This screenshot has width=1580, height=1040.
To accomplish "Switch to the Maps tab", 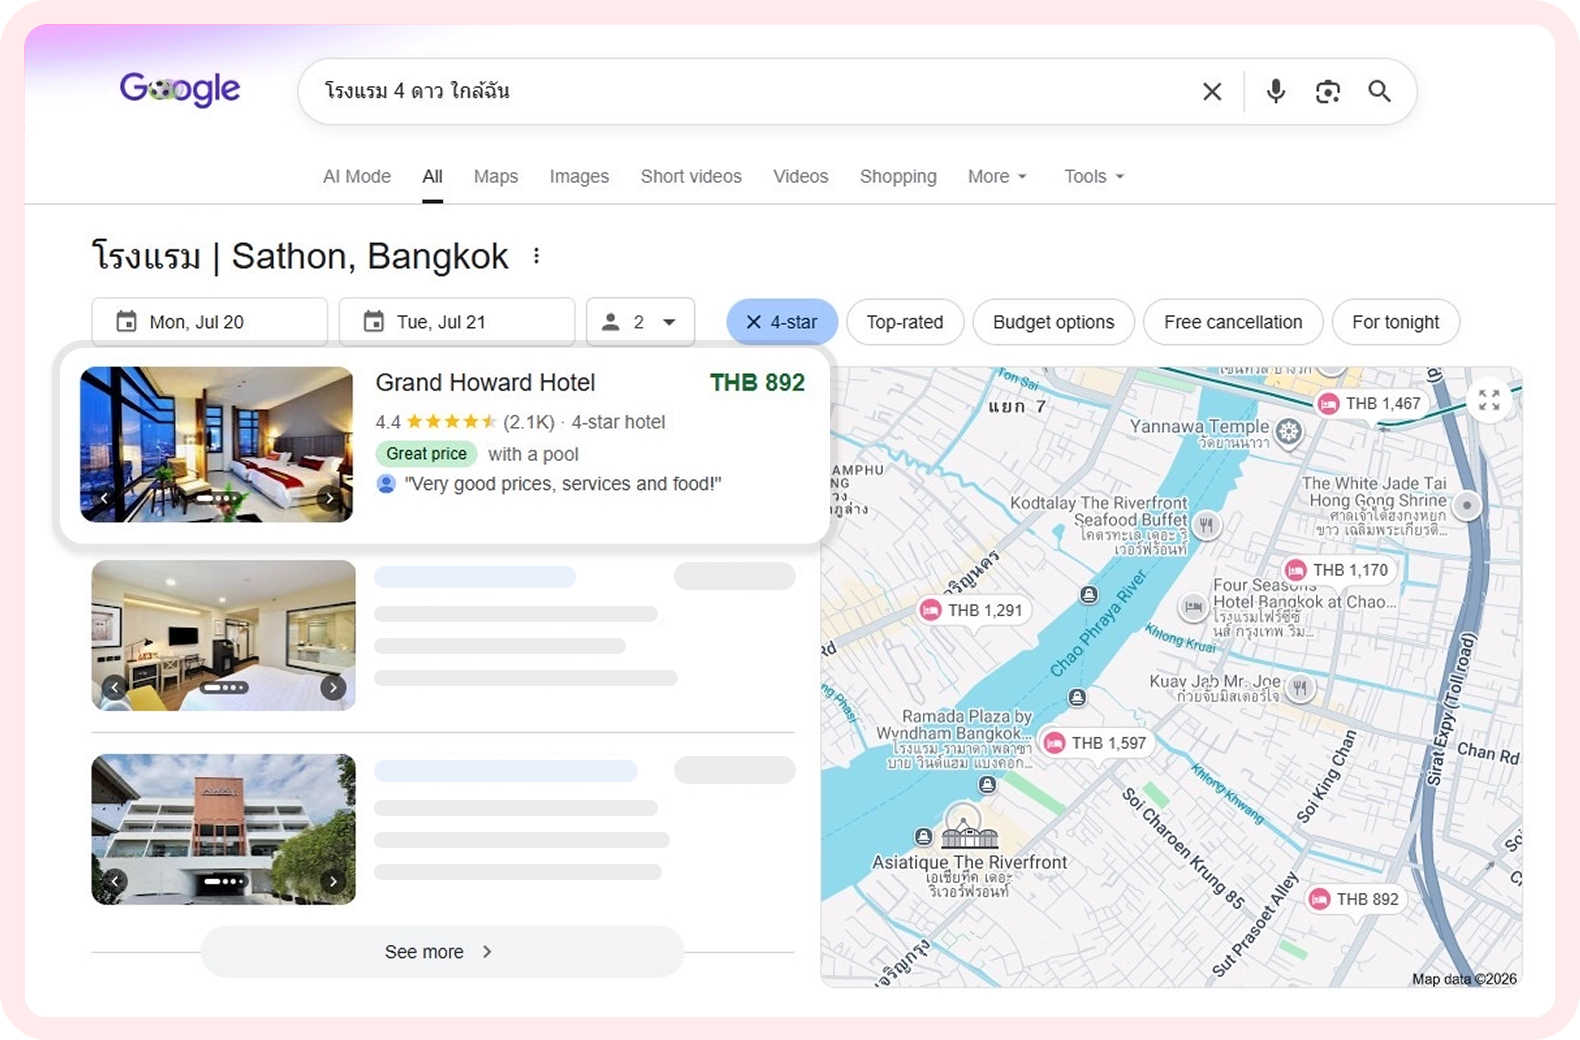I will pyautogui.click(x=496, y=177).
